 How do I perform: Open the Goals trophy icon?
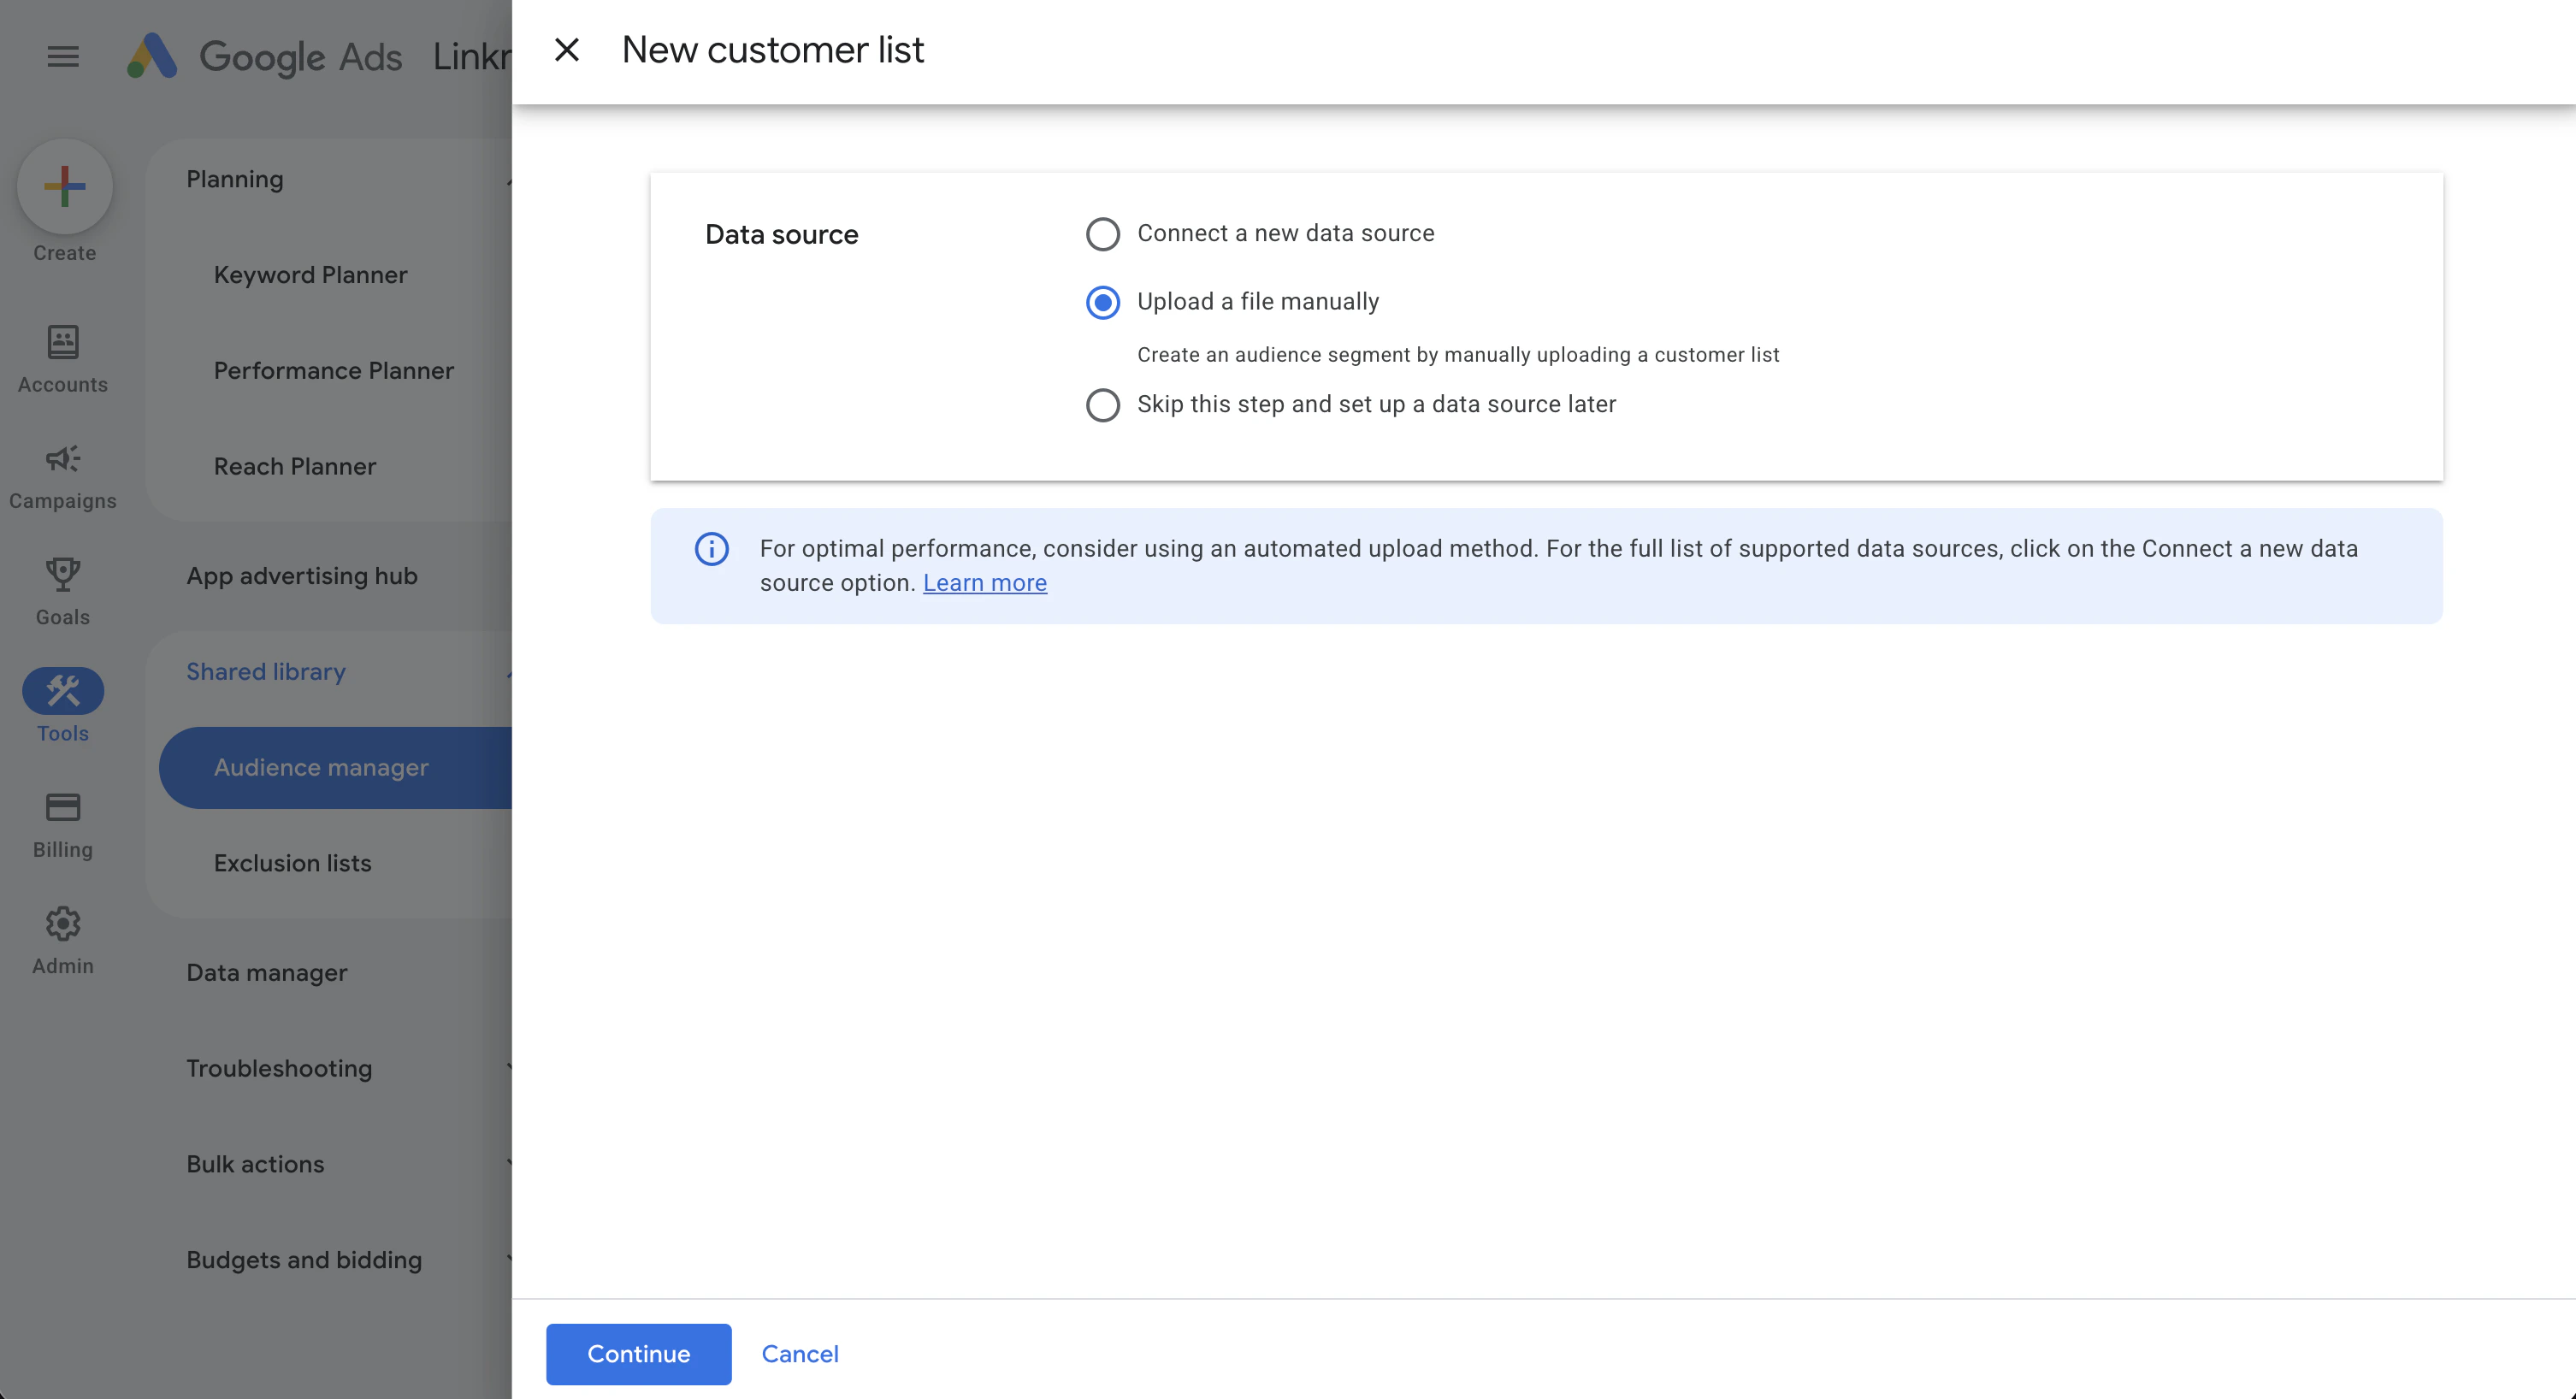click(x=62, y=574)
